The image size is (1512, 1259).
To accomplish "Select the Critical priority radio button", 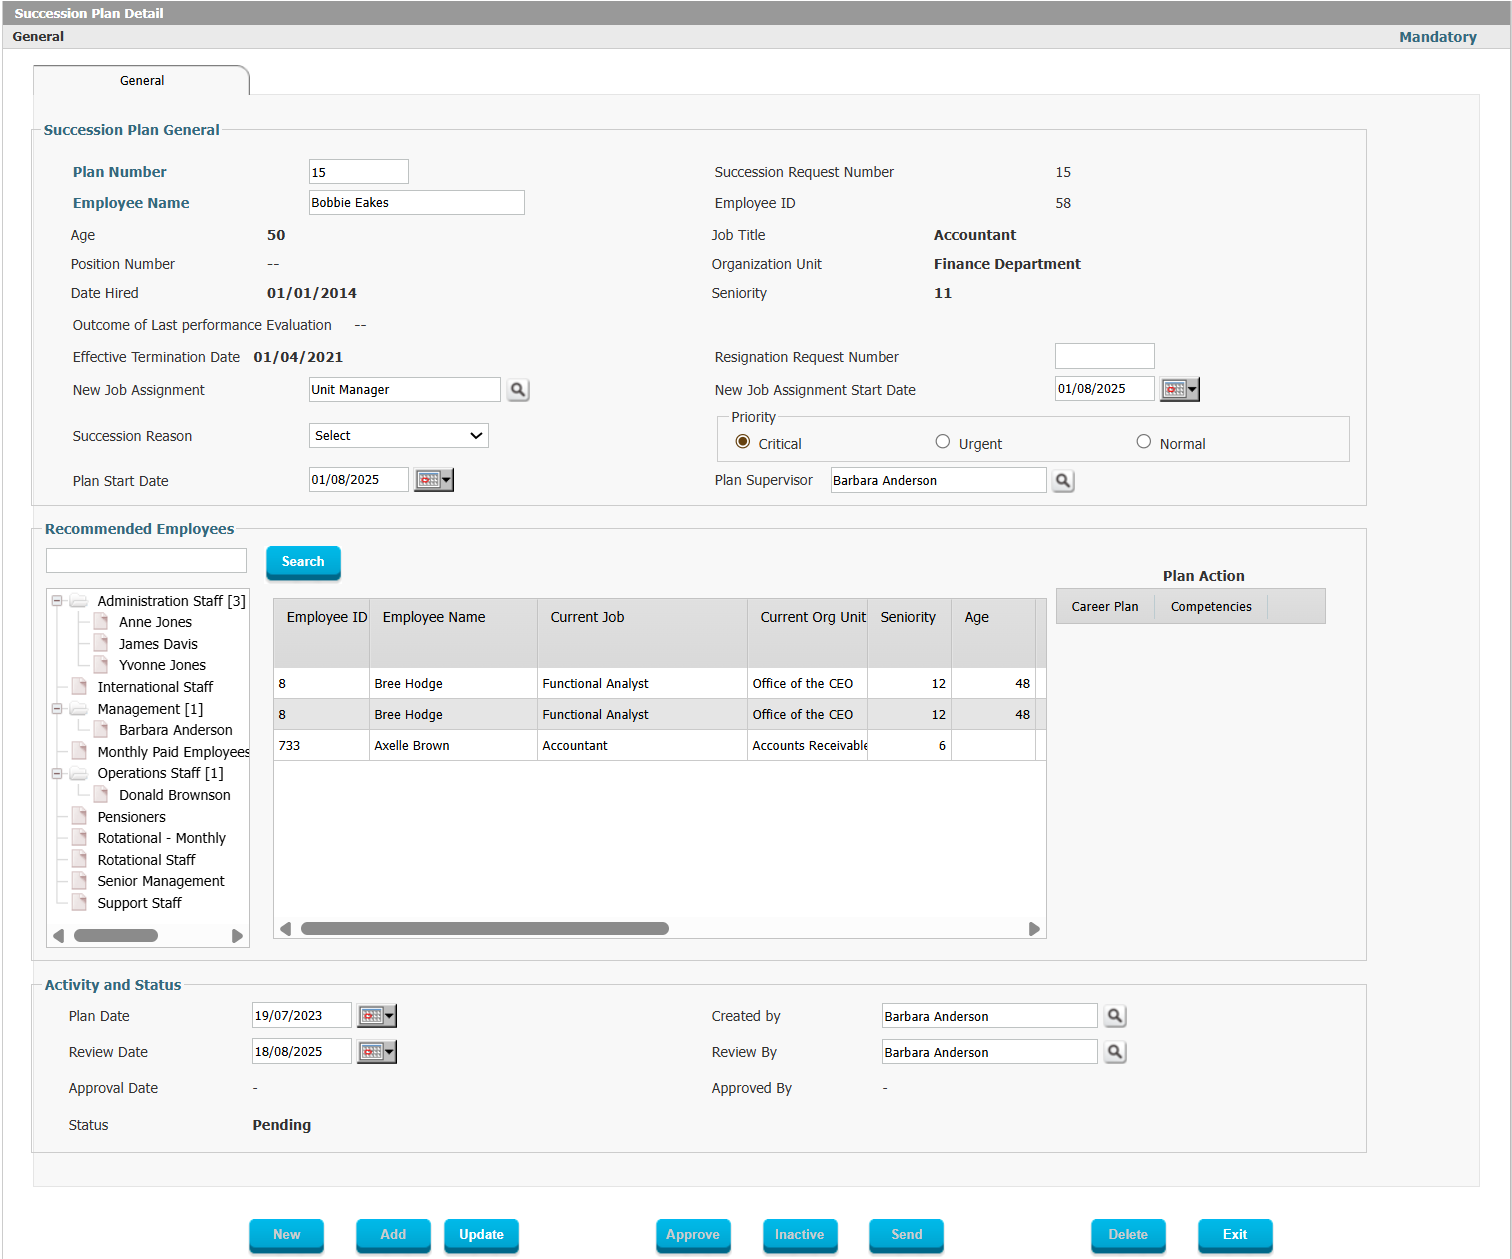I will [x=743, y=442].
